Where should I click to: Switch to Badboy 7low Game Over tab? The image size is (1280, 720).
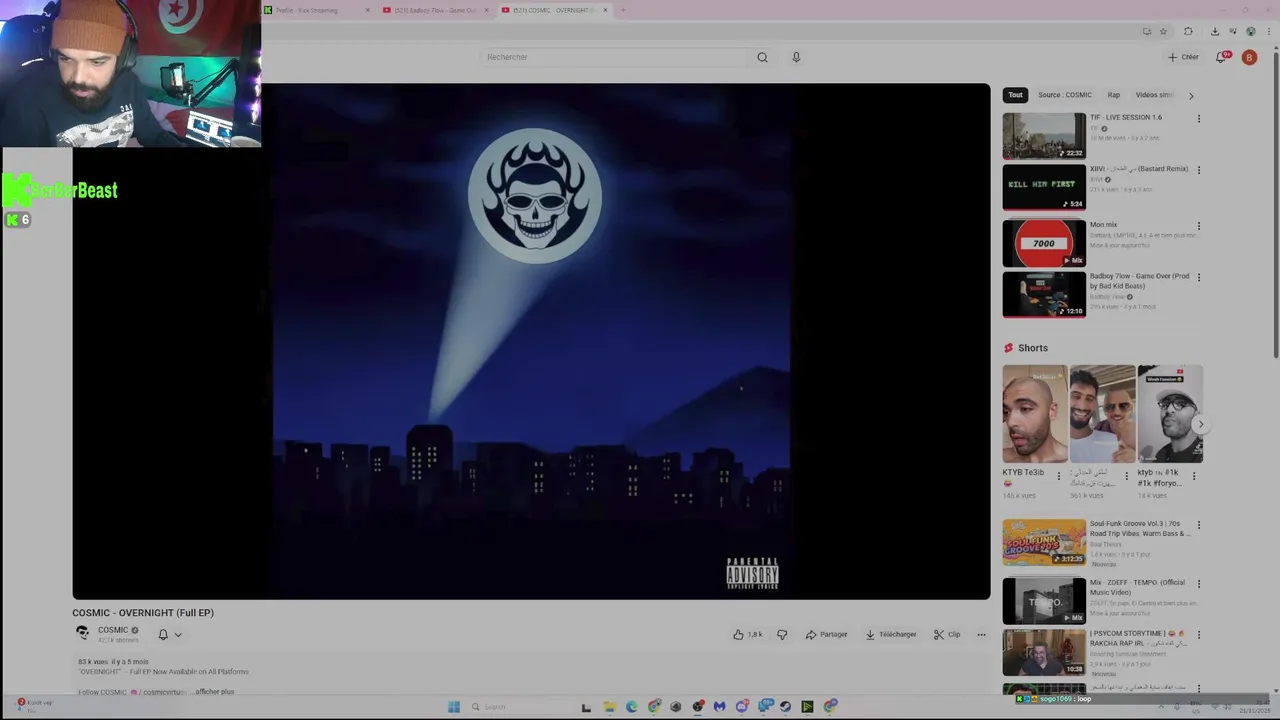(x=436, y=10)
